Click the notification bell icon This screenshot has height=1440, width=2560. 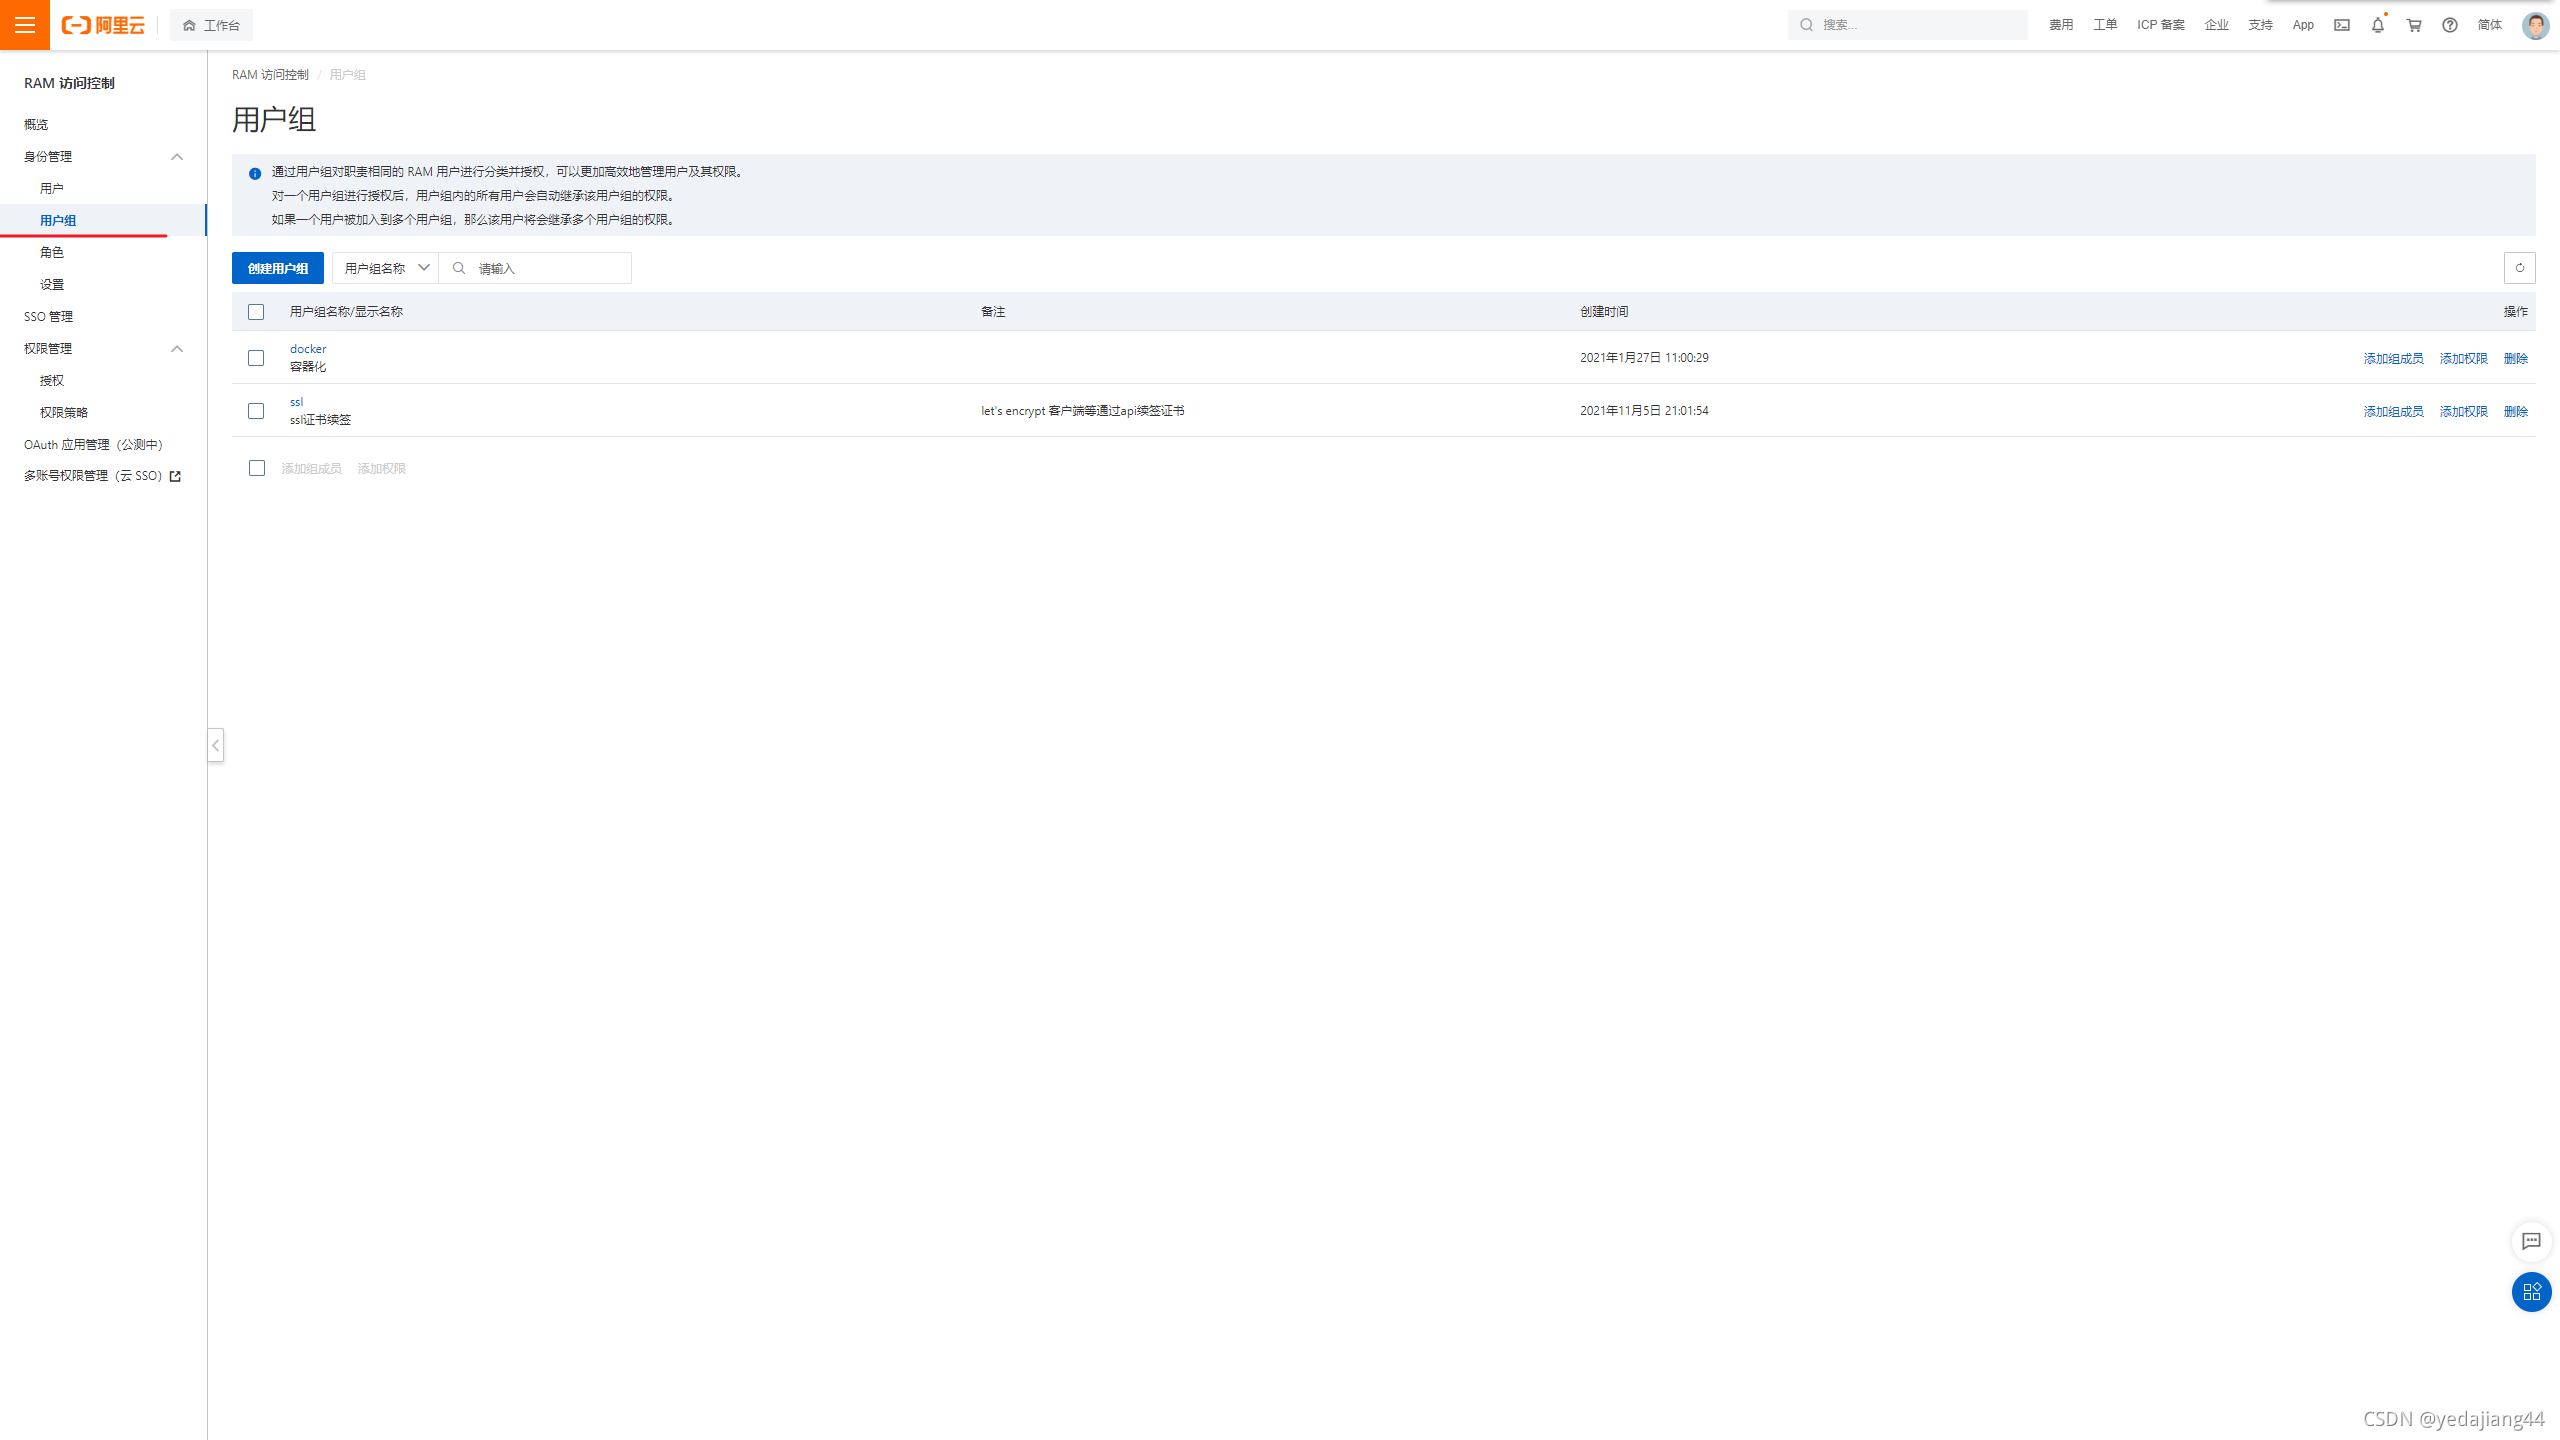pos(2377,25)
